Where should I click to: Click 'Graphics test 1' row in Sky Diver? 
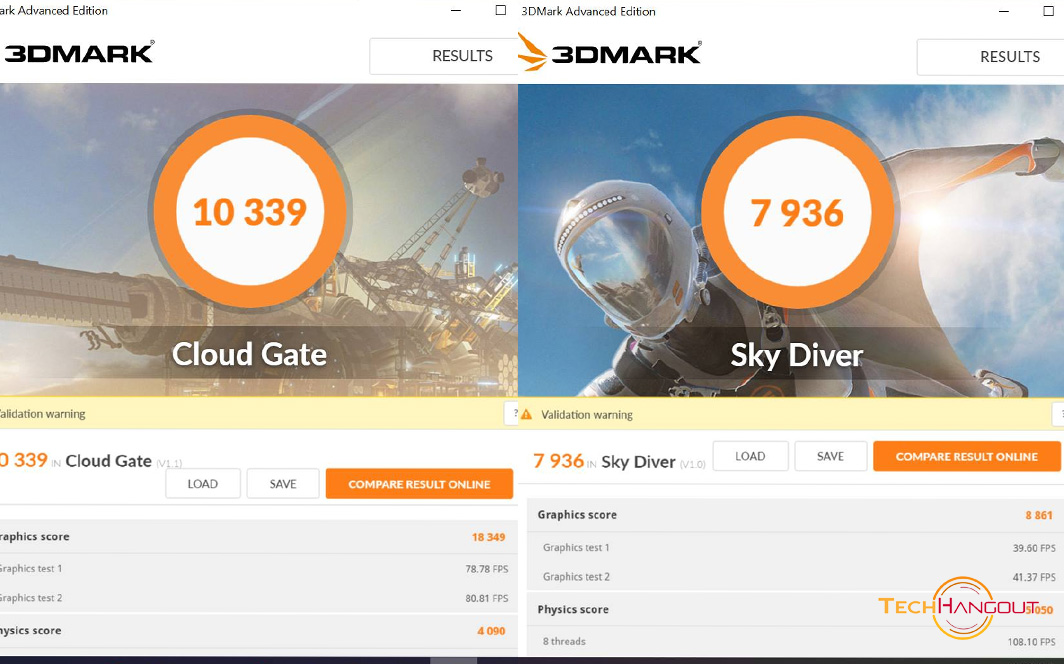[x=794, y=547]
